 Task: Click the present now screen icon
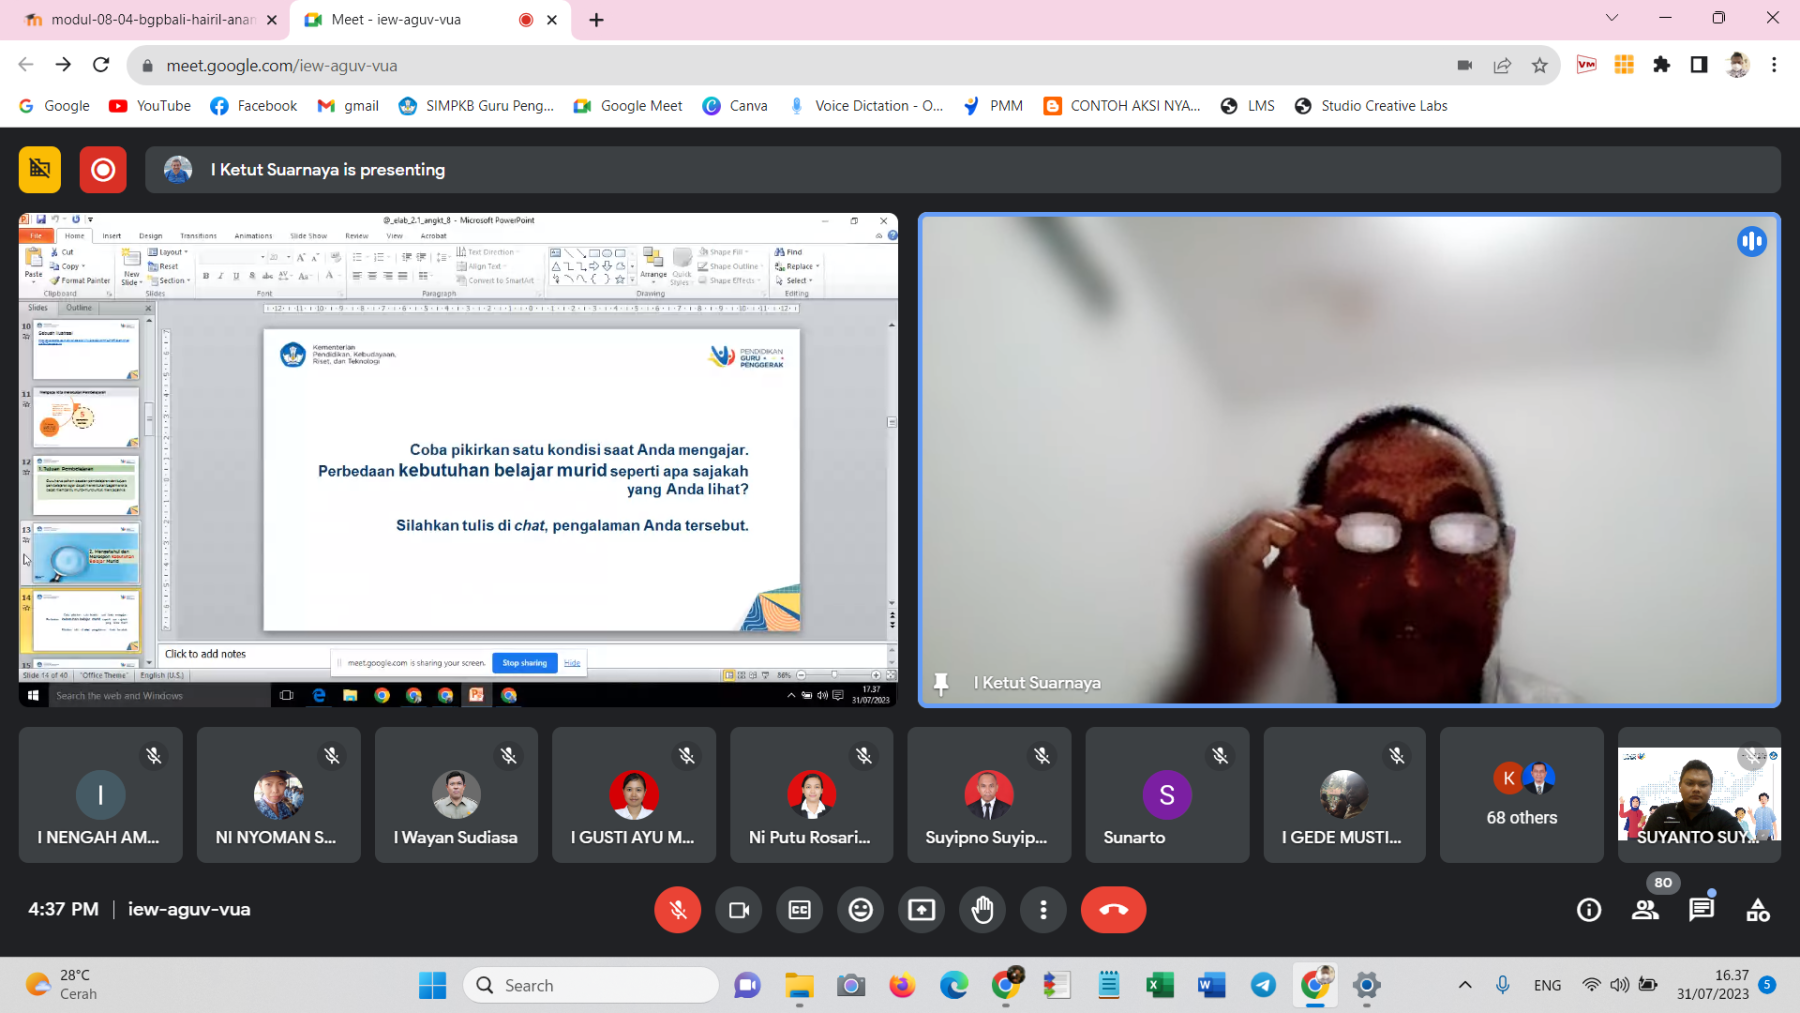click(x=921, y=910)
